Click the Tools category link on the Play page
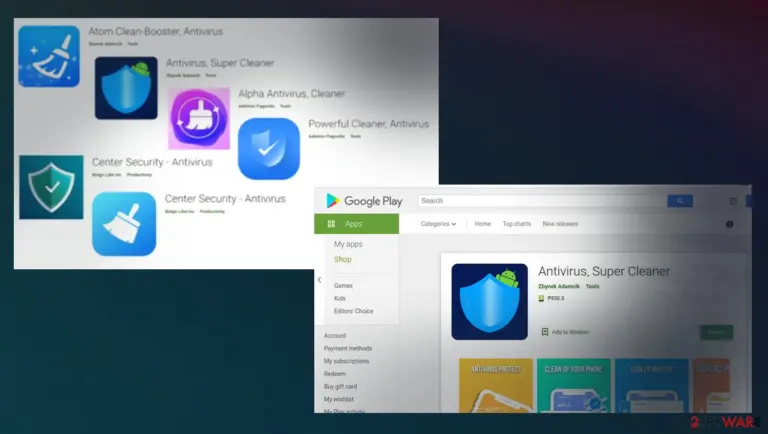This screenshot has width=768, height=434. point(593,286)
